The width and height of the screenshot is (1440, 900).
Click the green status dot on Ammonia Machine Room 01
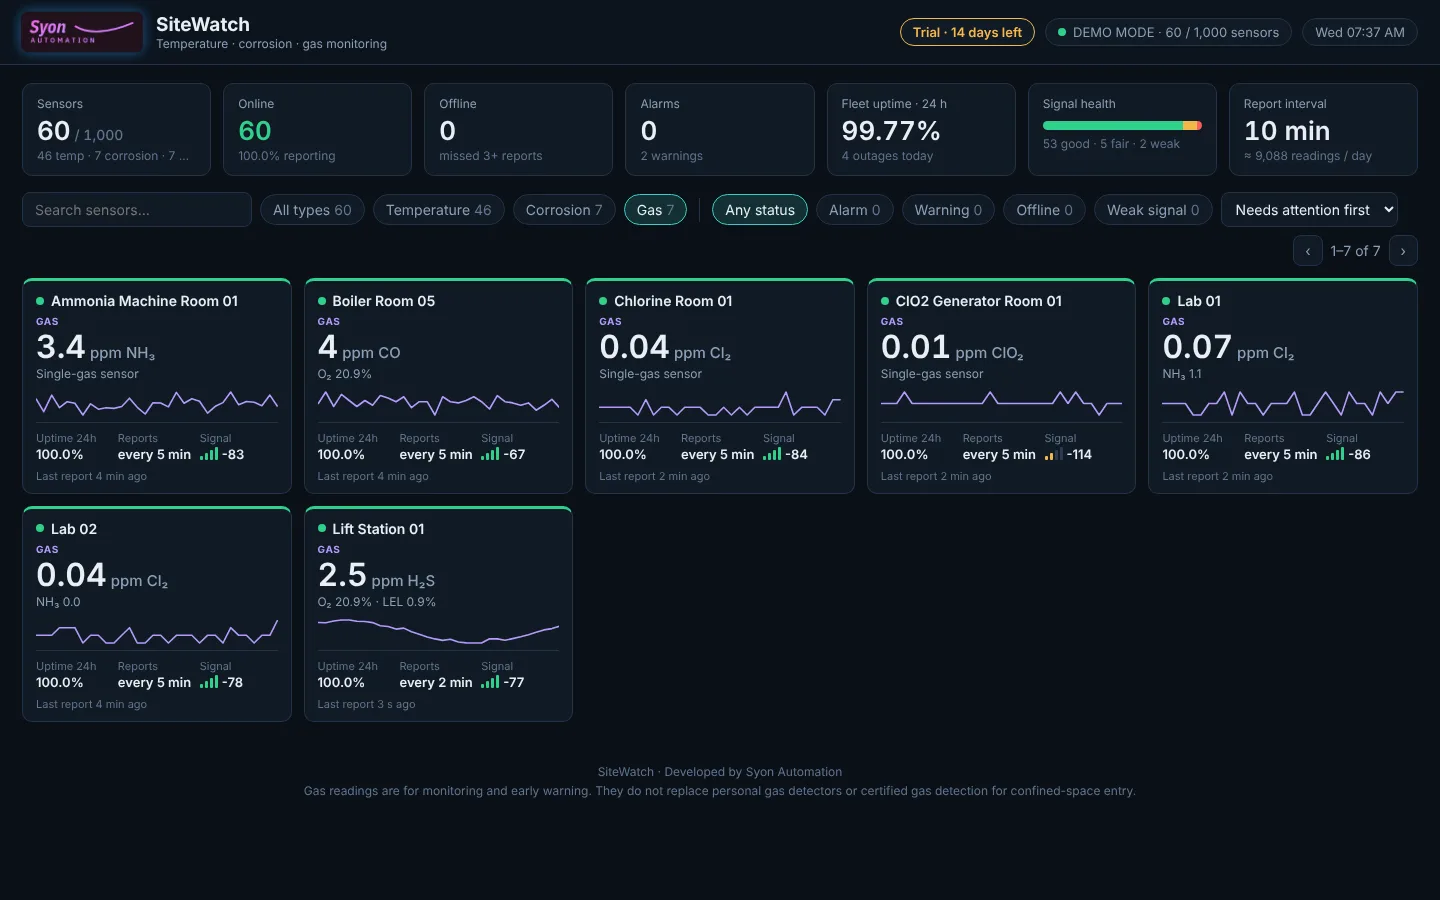pos(40,301)
